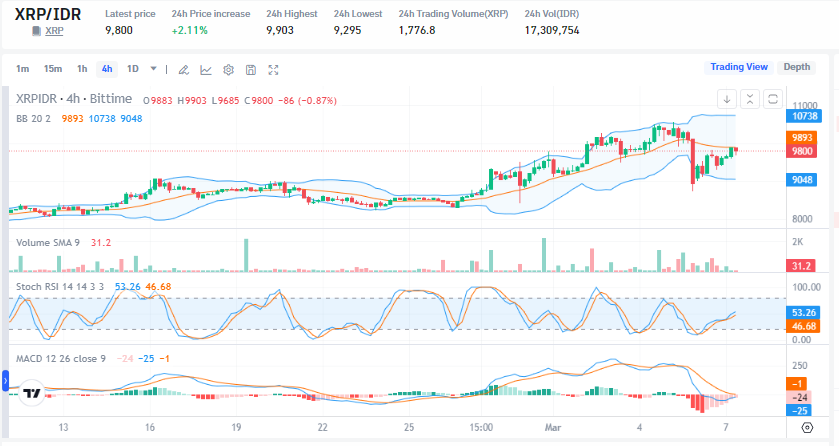Enter fullscreen chart mode
Screen dimensions: 839x446
(273, 70)
